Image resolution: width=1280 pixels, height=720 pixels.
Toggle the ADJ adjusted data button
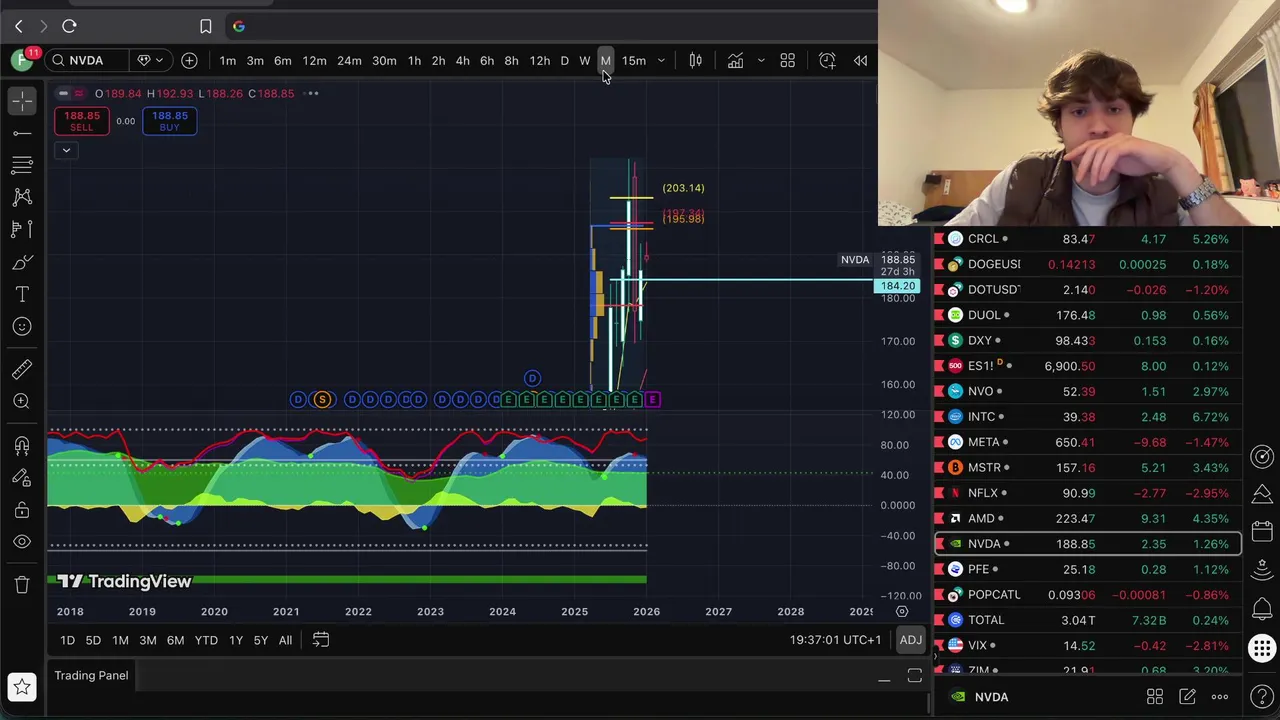click(910, 640)
